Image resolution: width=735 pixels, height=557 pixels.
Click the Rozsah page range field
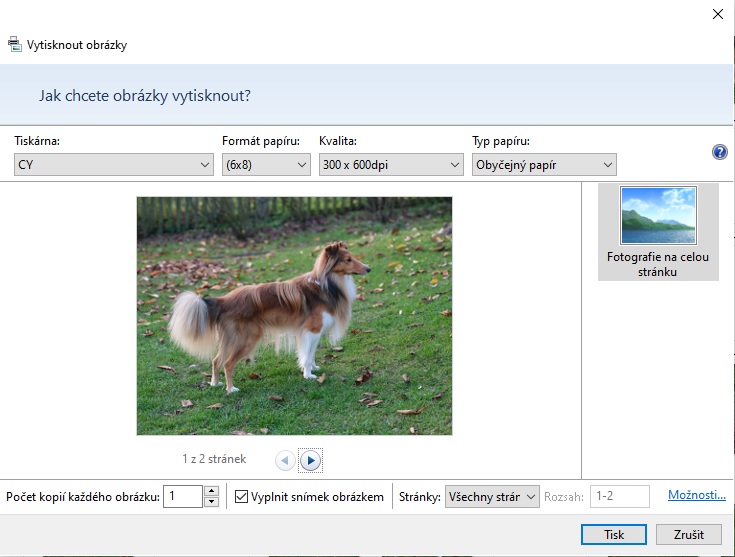(x=619, y=496)
